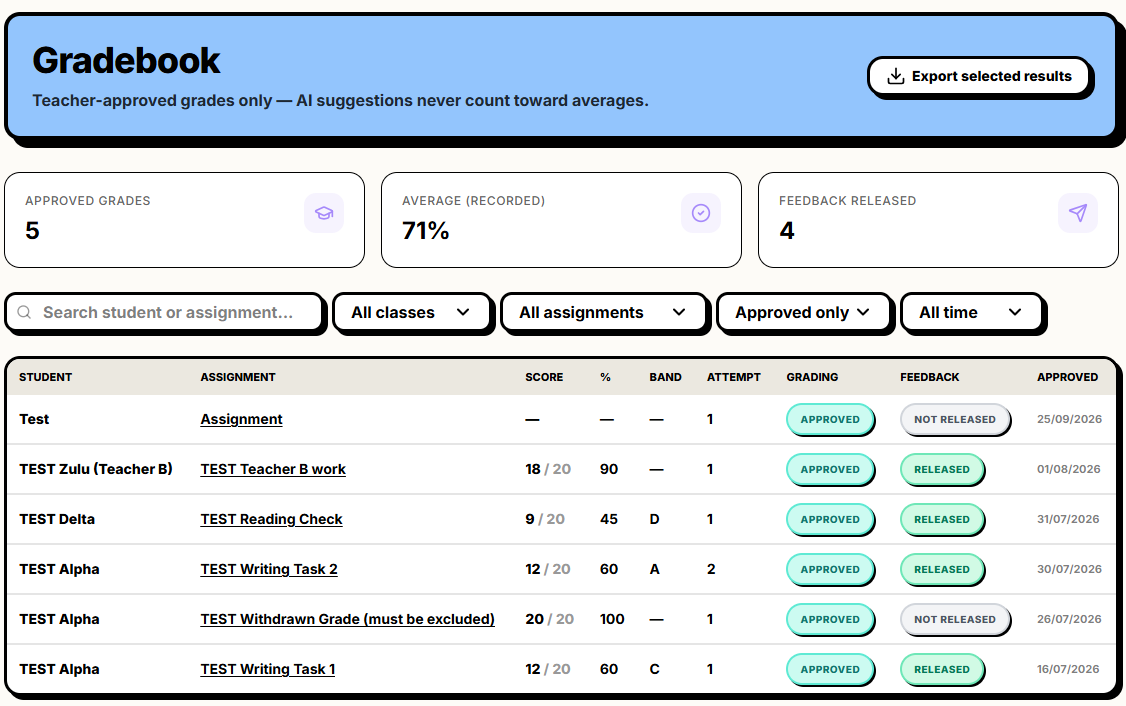
Task: Click approved date 01/08/2026
Action: tap(1069, 469)
